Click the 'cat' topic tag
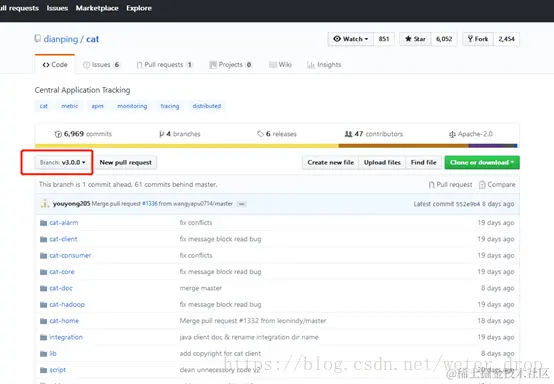 point(44,106)
